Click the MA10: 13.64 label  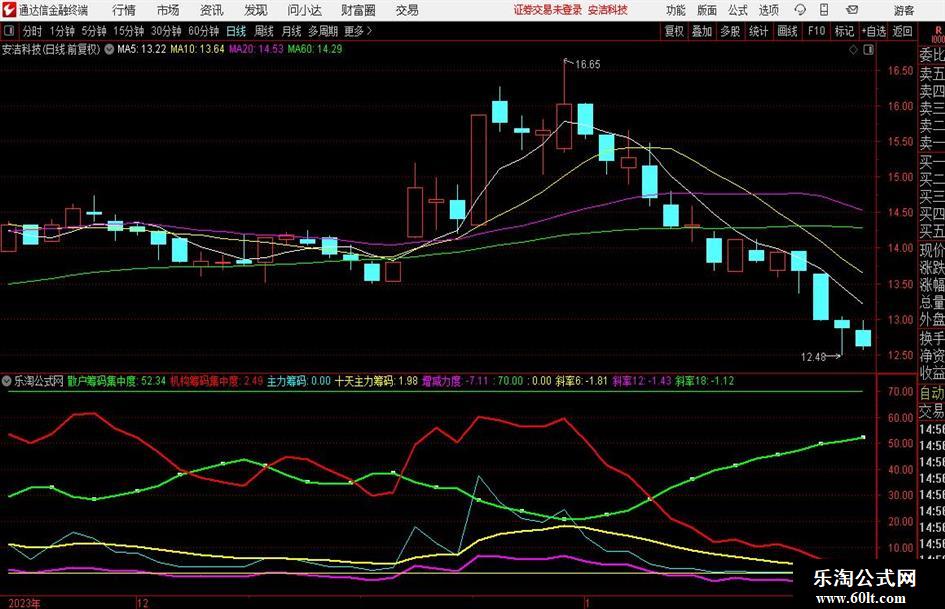[x=197, y=49]
